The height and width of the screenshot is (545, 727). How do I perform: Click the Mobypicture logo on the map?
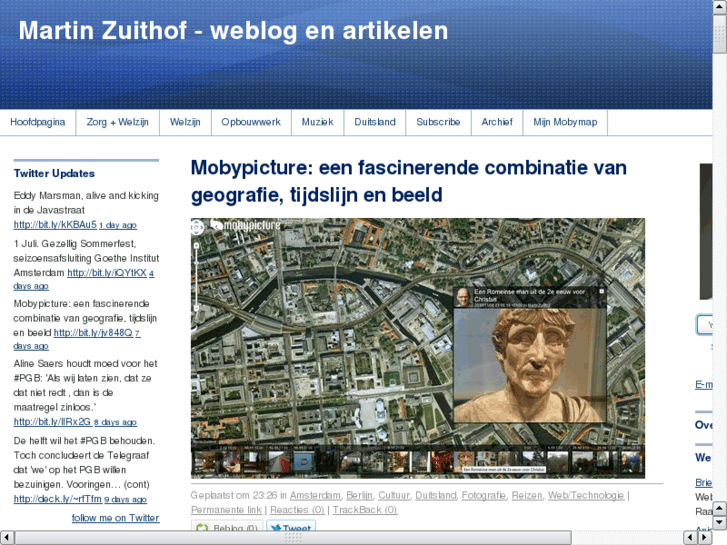click(x=245, y=227)
